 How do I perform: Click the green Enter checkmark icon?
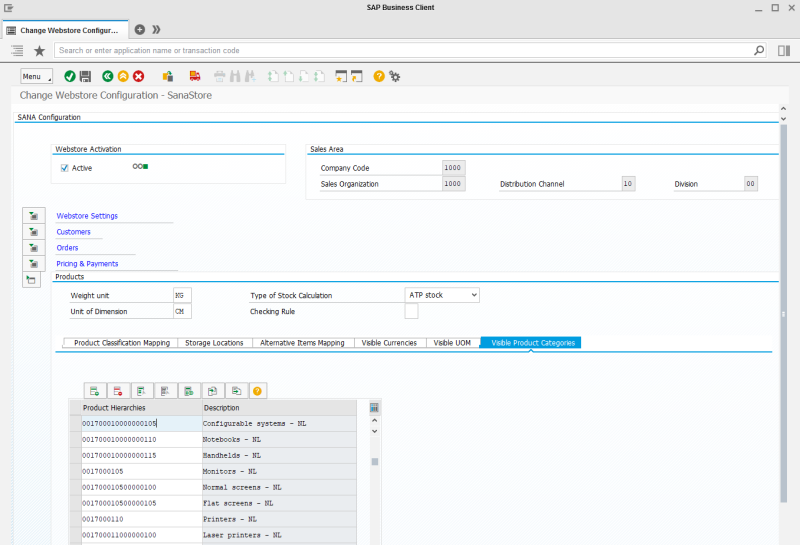point(70,77)
